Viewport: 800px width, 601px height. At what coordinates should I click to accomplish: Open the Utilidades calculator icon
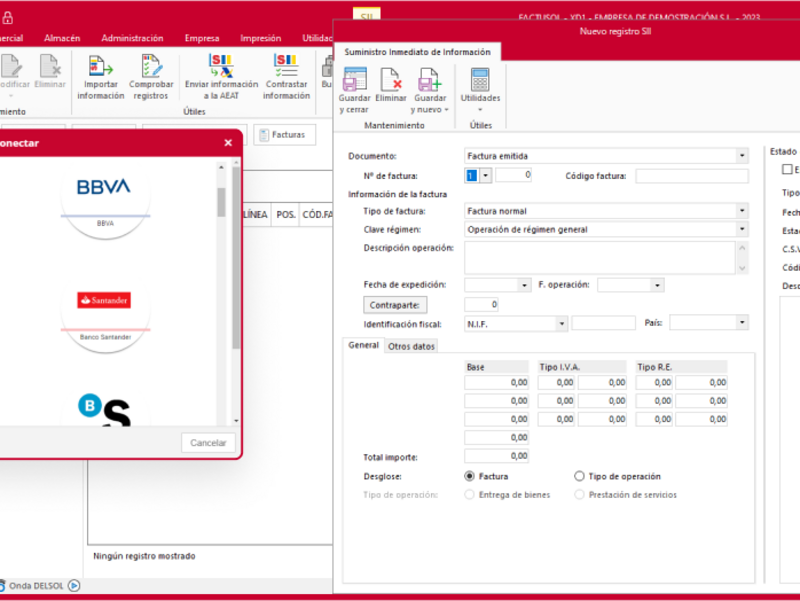480,80
